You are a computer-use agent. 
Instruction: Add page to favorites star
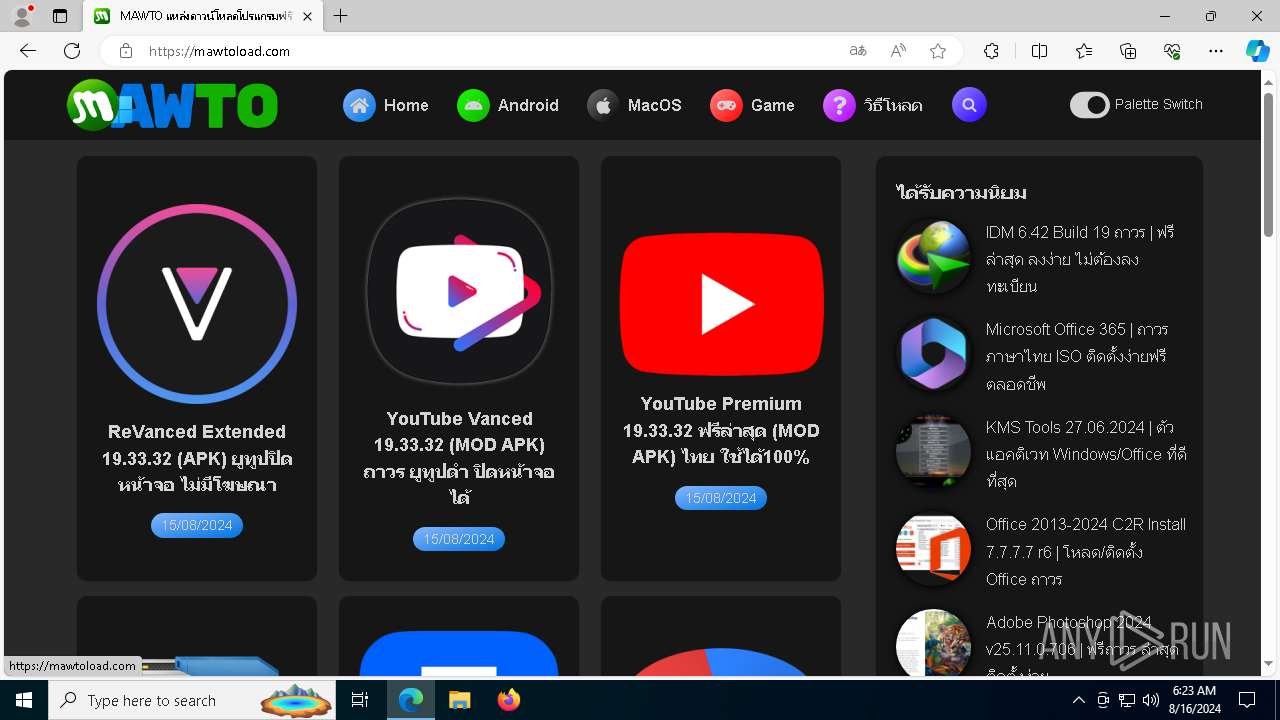click(x=938, y=51)
